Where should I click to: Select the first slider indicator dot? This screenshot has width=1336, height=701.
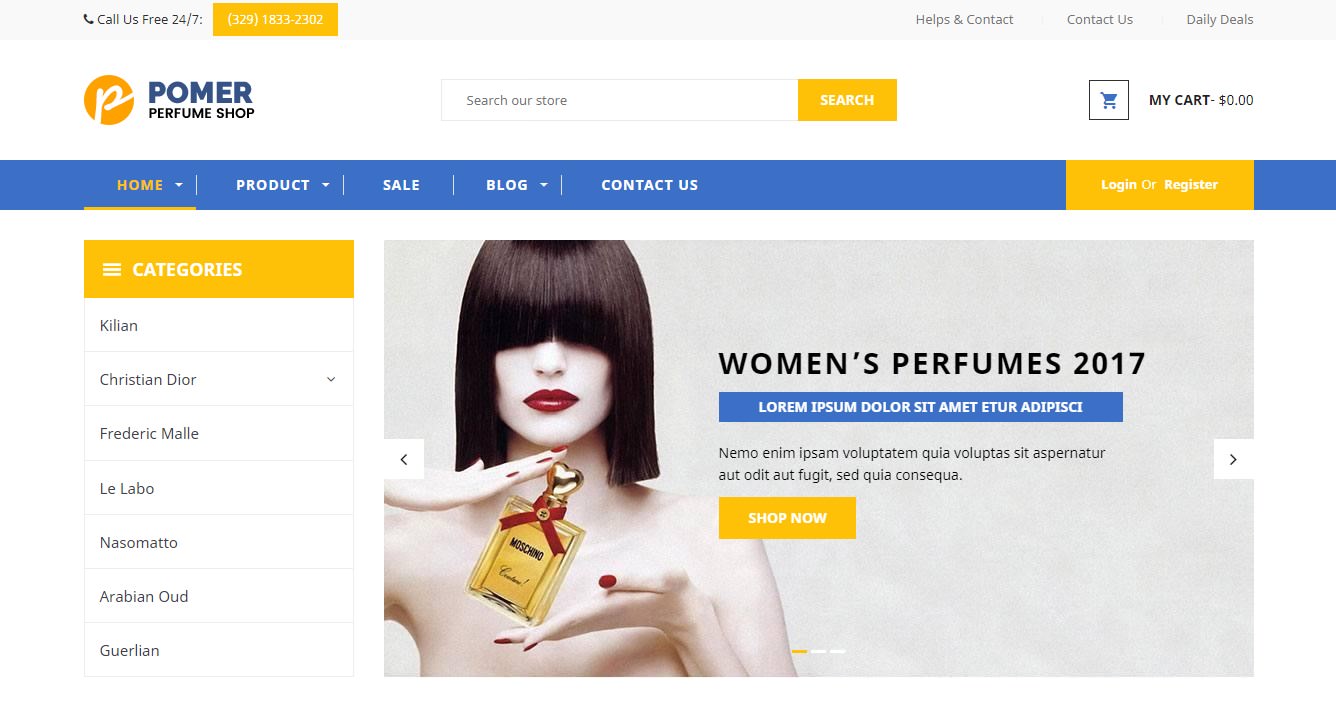point(799,651)
